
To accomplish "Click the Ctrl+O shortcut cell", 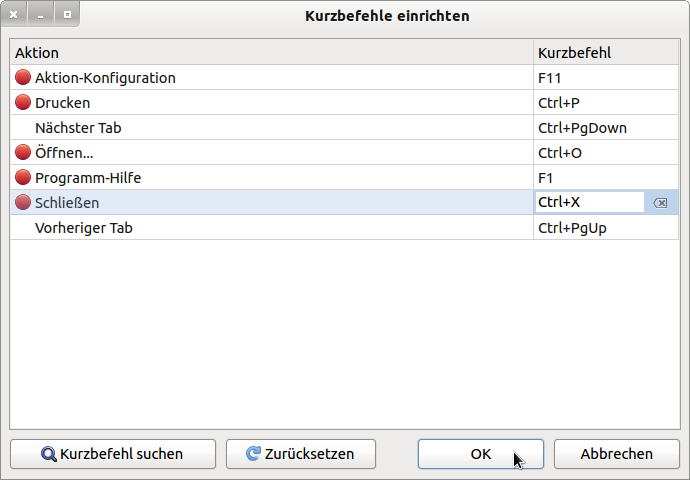I will coord(605,152).
